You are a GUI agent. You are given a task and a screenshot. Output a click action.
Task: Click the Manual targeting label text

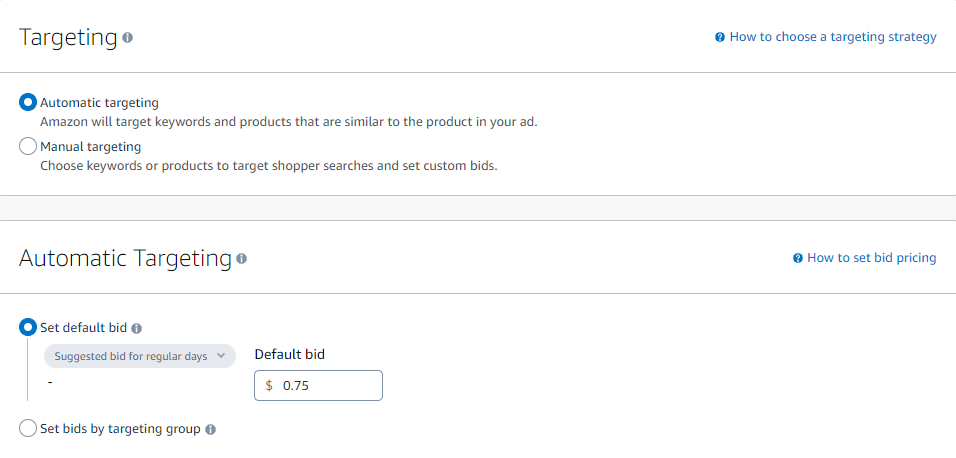(90, 147)
